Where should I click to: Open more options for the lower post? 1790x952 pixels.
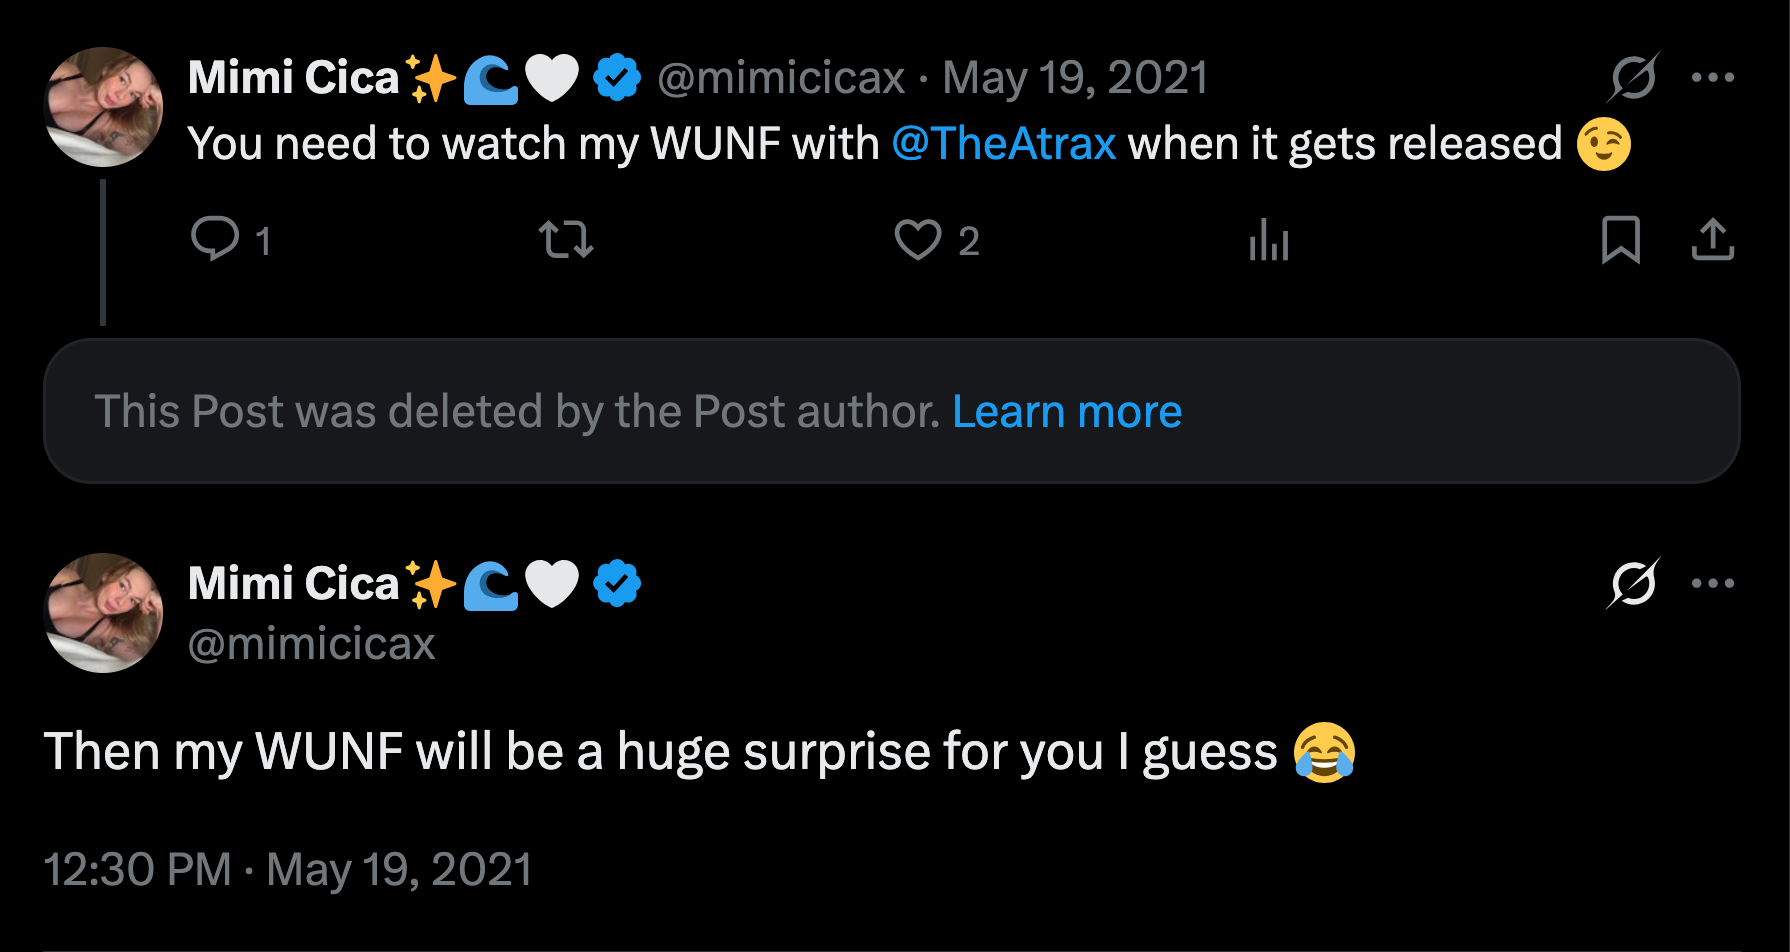click(x=1712, y=583)
